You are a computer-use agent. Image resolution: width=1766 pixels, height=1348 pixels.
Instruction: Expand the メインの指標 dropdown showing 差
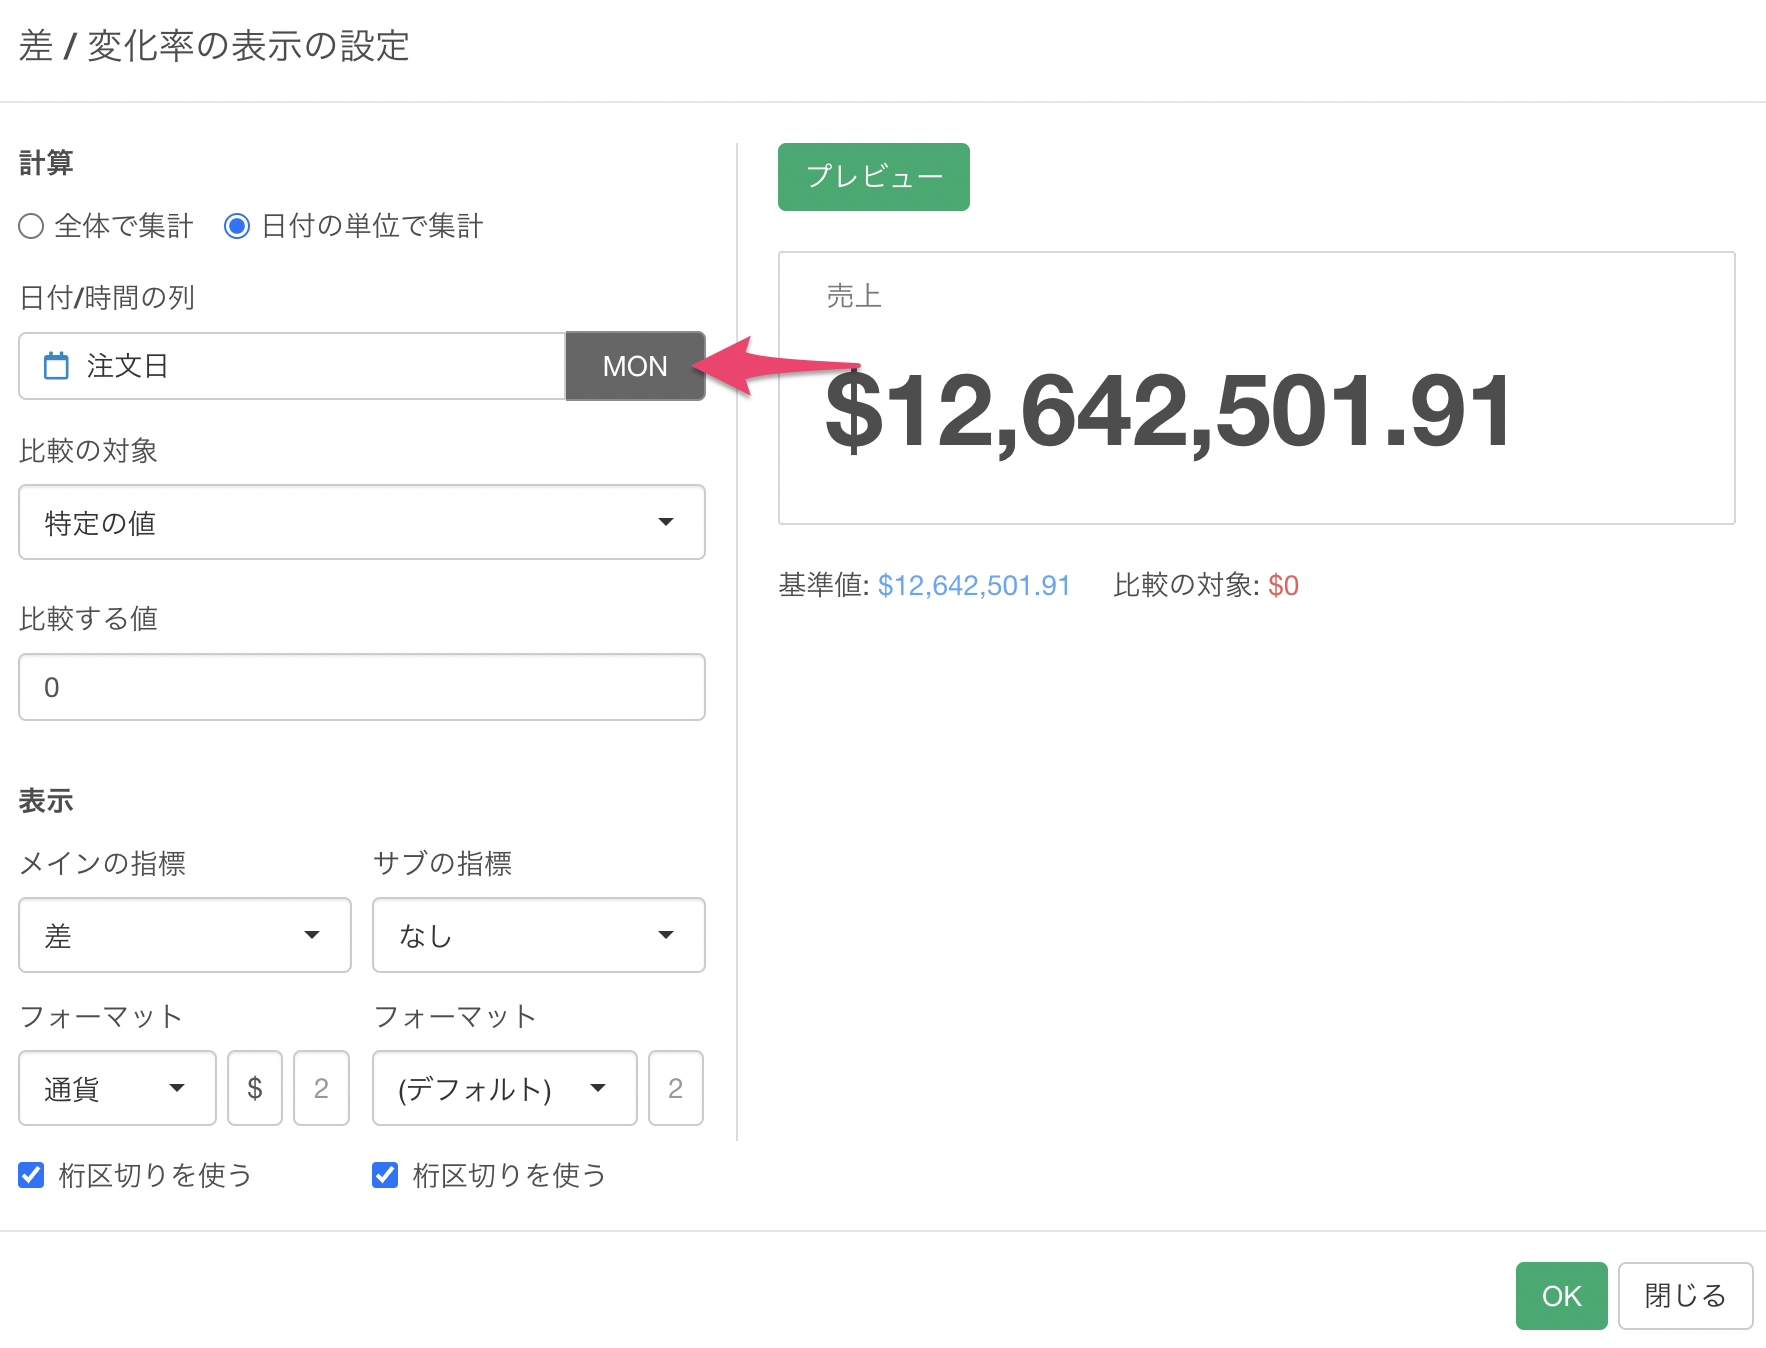[185, 935]
